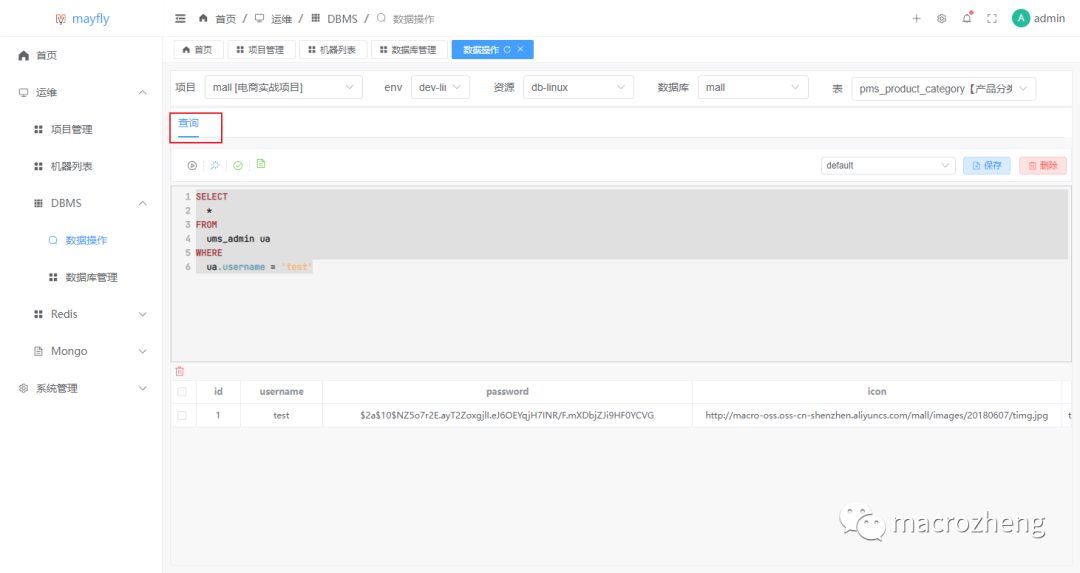Image resolution: width=1080 pixels, height=573 pixels.
Task: Click the green SQL file icon
Action: 261,164
